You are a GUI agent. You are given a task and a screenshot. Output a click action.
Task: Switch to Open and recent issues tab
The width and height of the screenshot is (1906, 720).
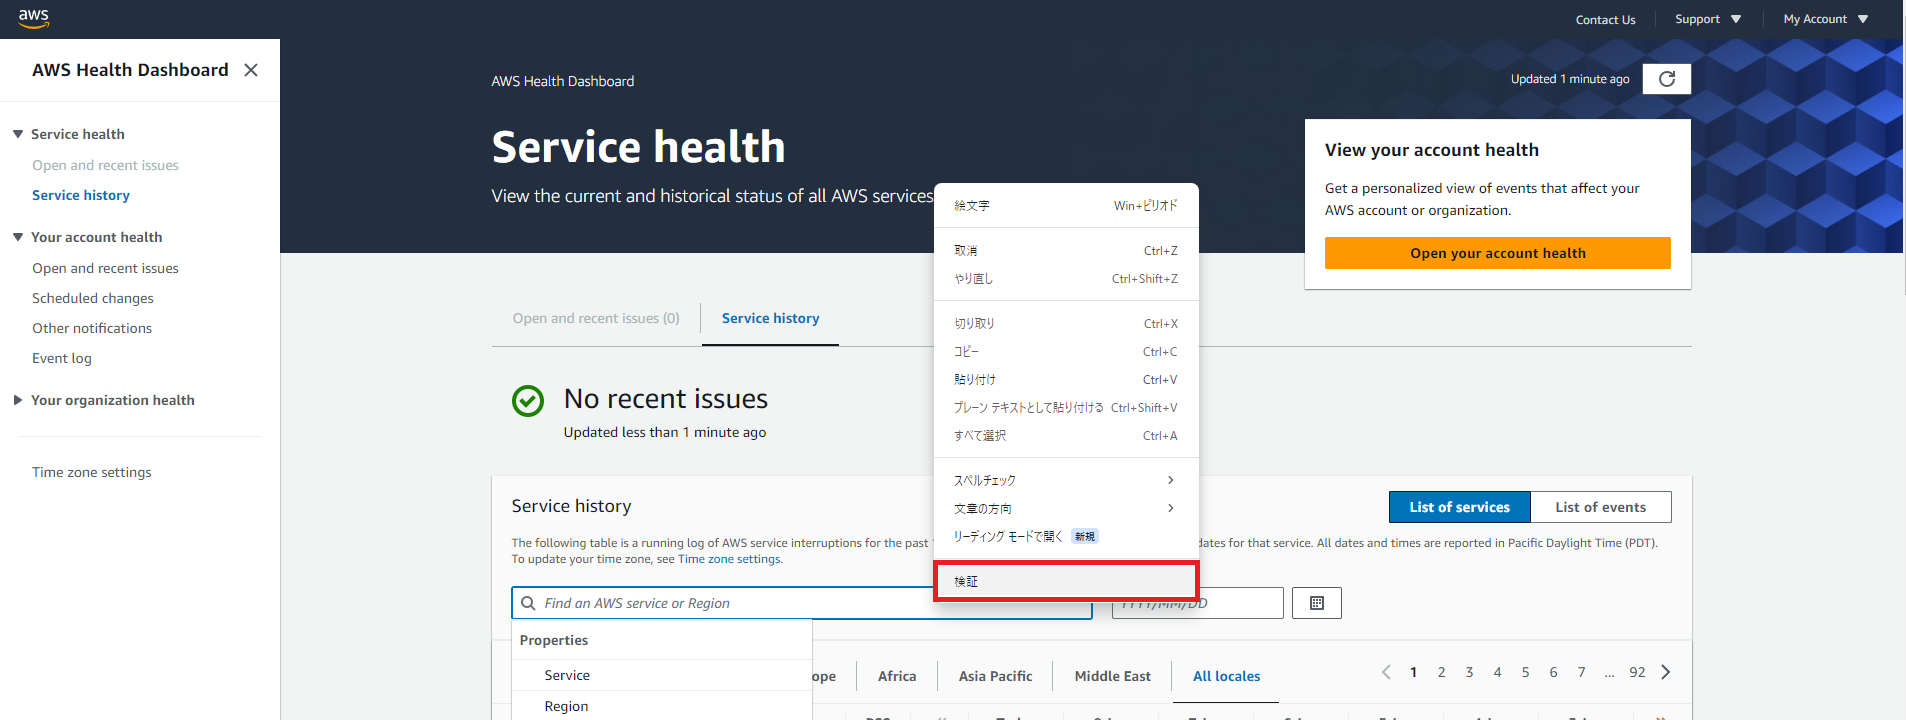(x=595, y=318)
